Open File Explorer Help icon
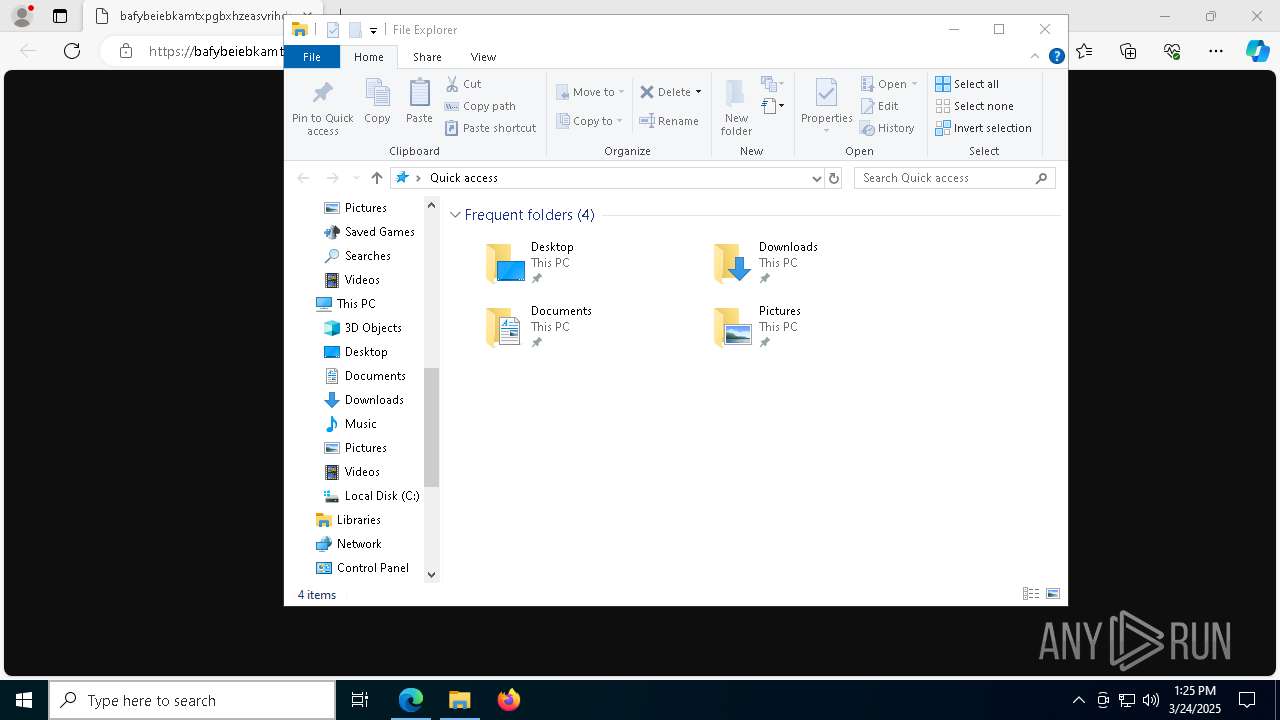The height and width of the screenshot is (720, 1280). (1056, 57)
